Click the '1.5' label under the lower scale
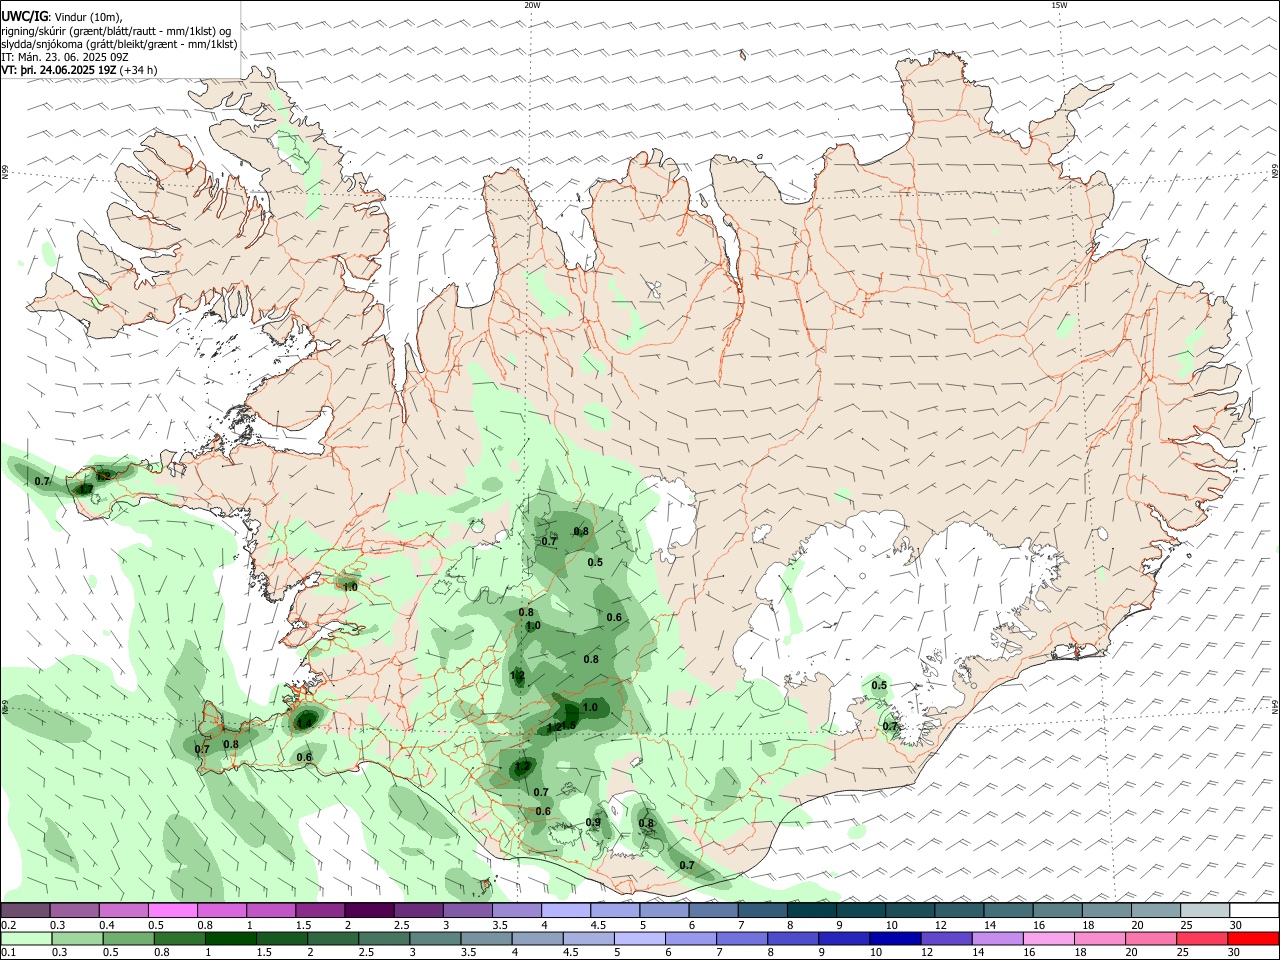This screenshot has width=1280, height=960. tap(265, 953)
